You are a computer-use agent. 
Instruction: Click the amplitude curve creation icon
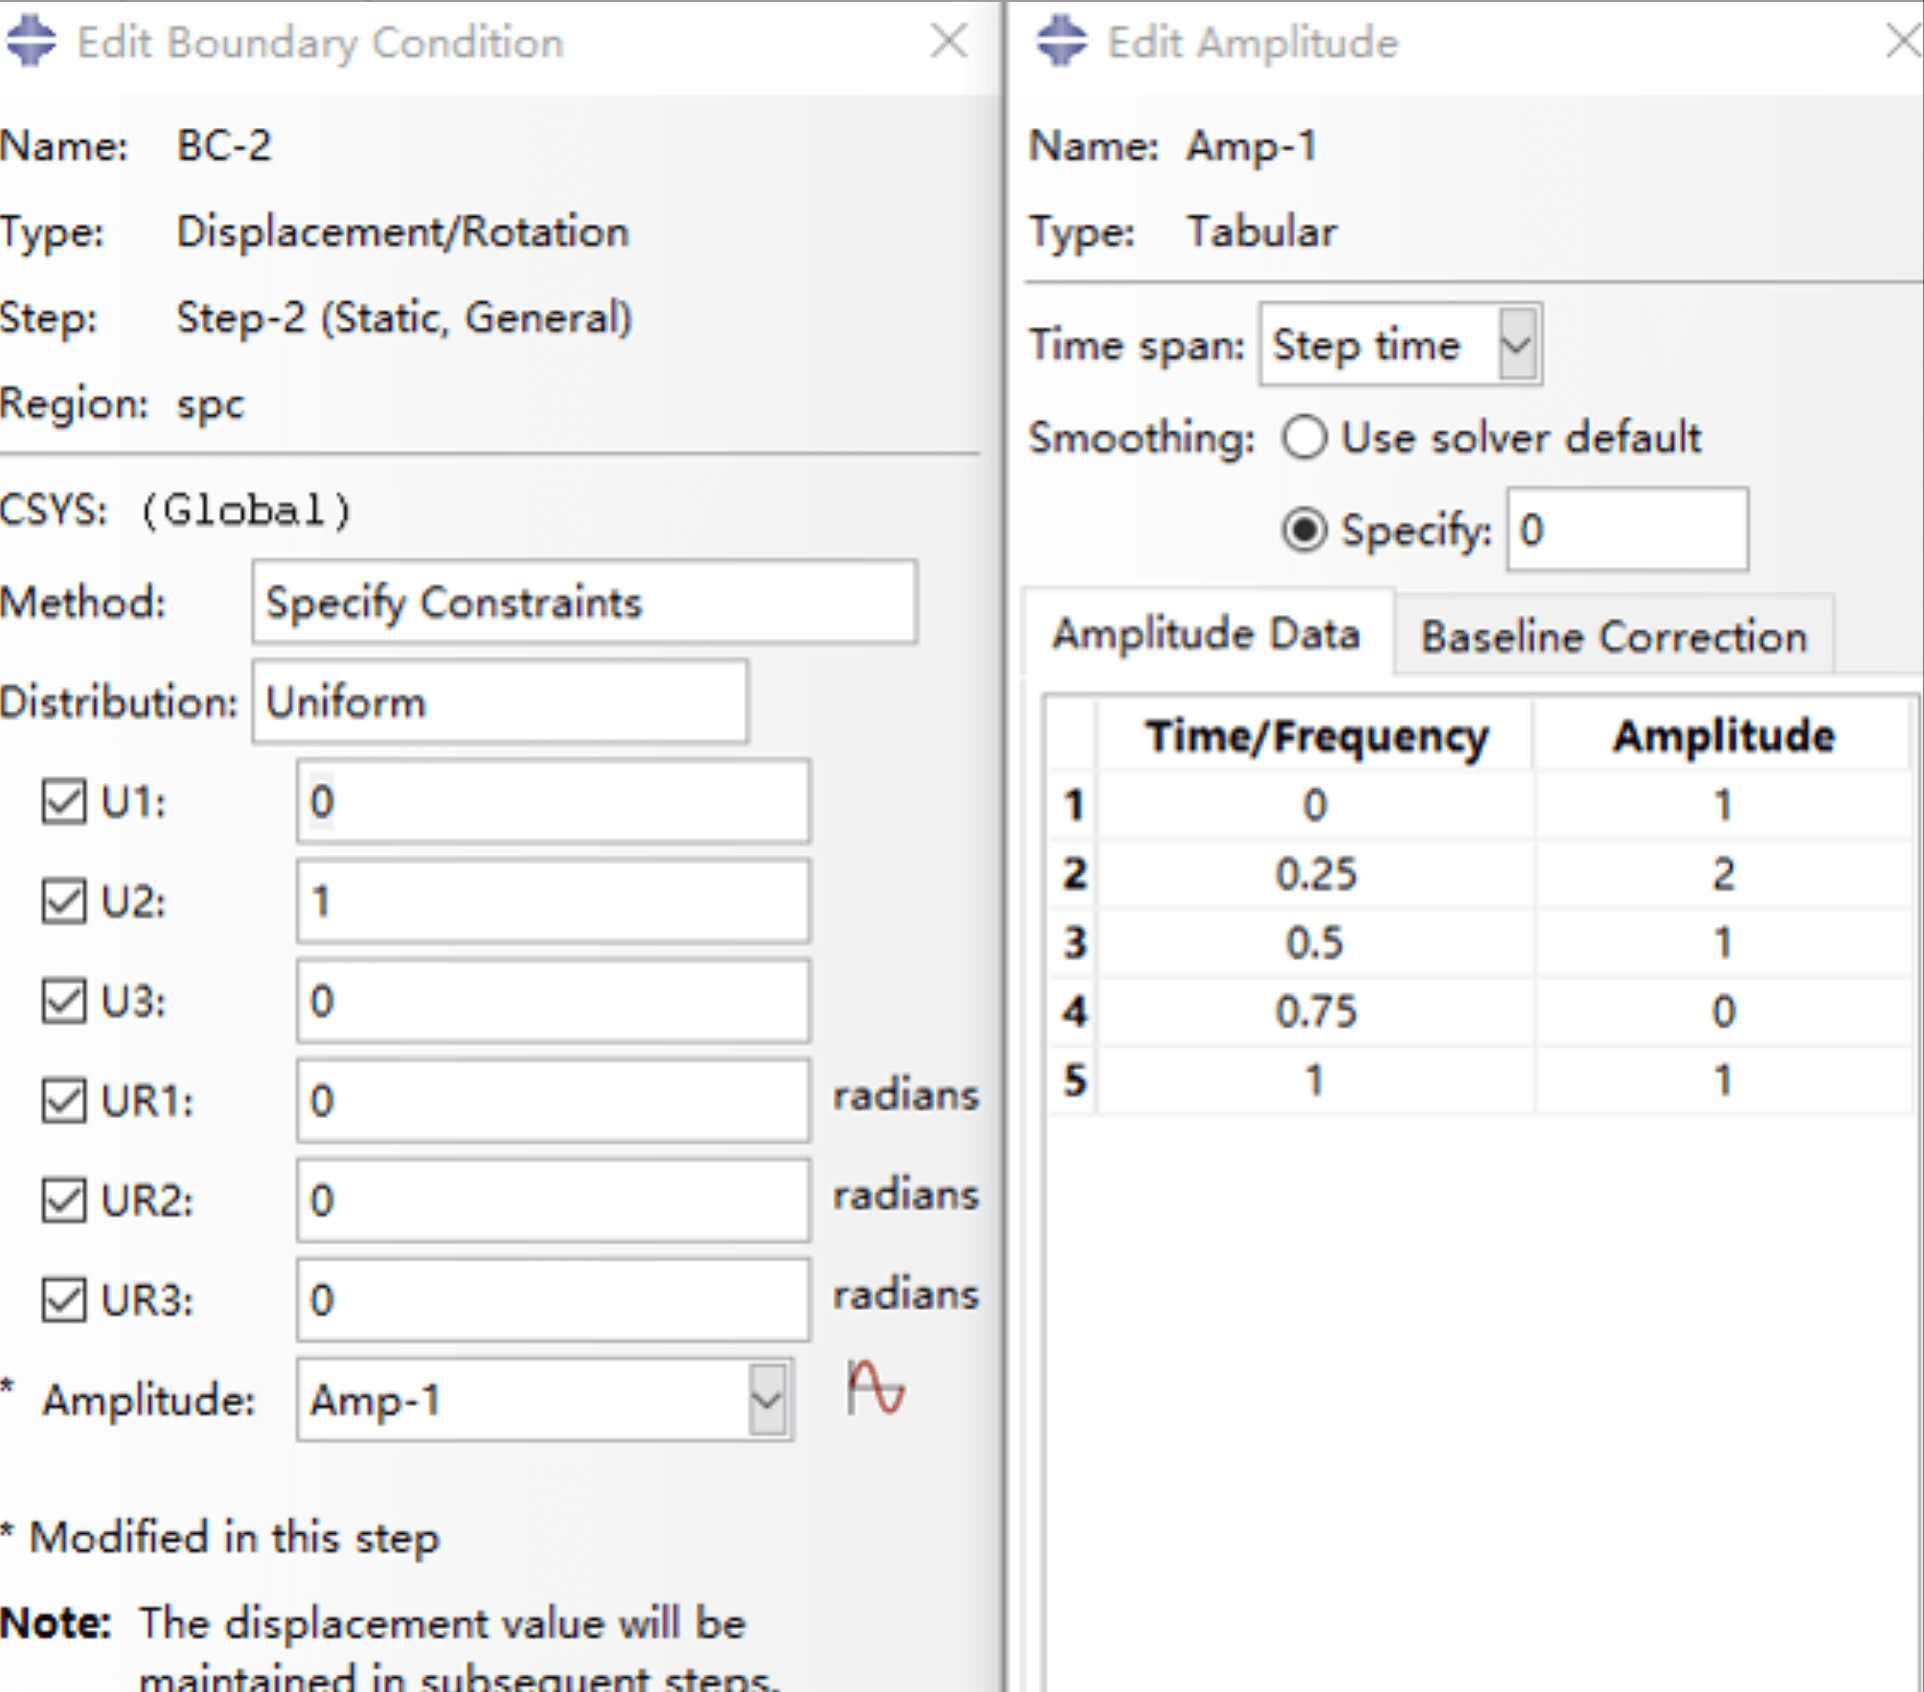pos(875,1389)
